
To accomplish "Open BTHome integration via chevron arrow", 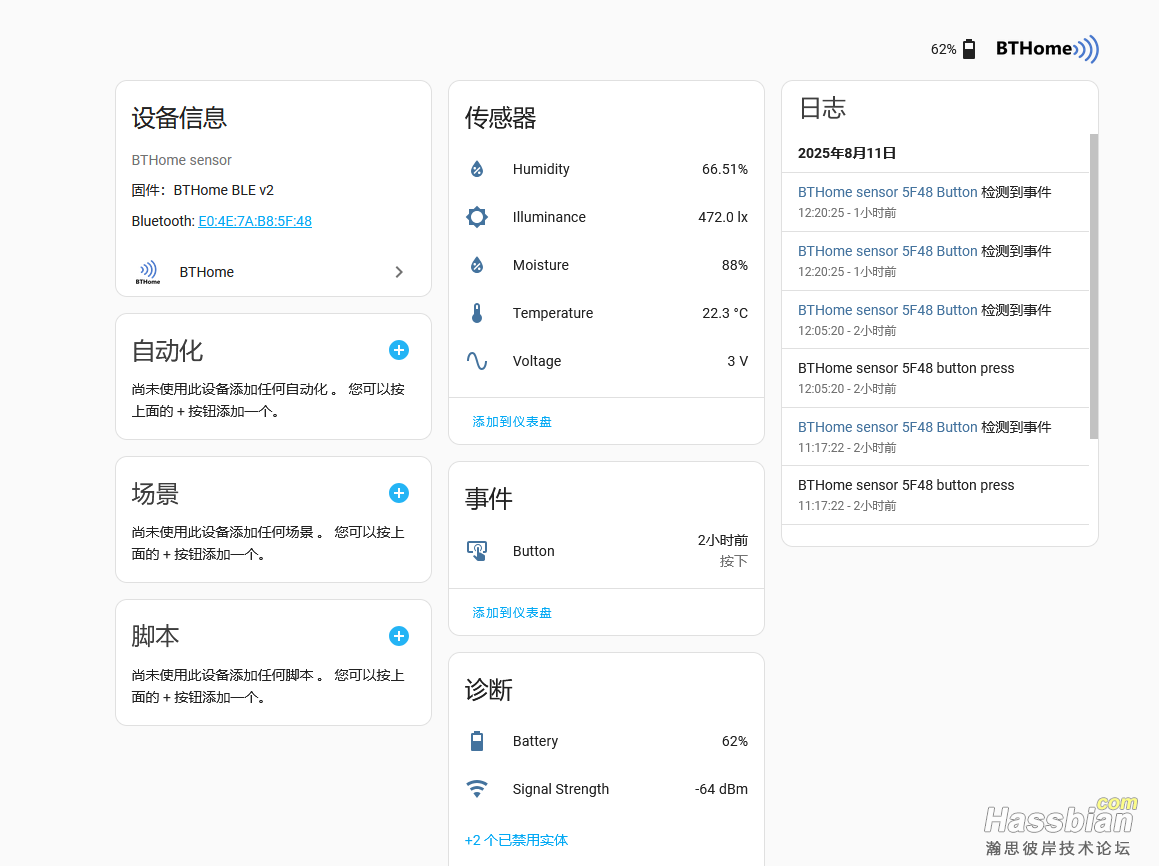I will pos(399,272).
